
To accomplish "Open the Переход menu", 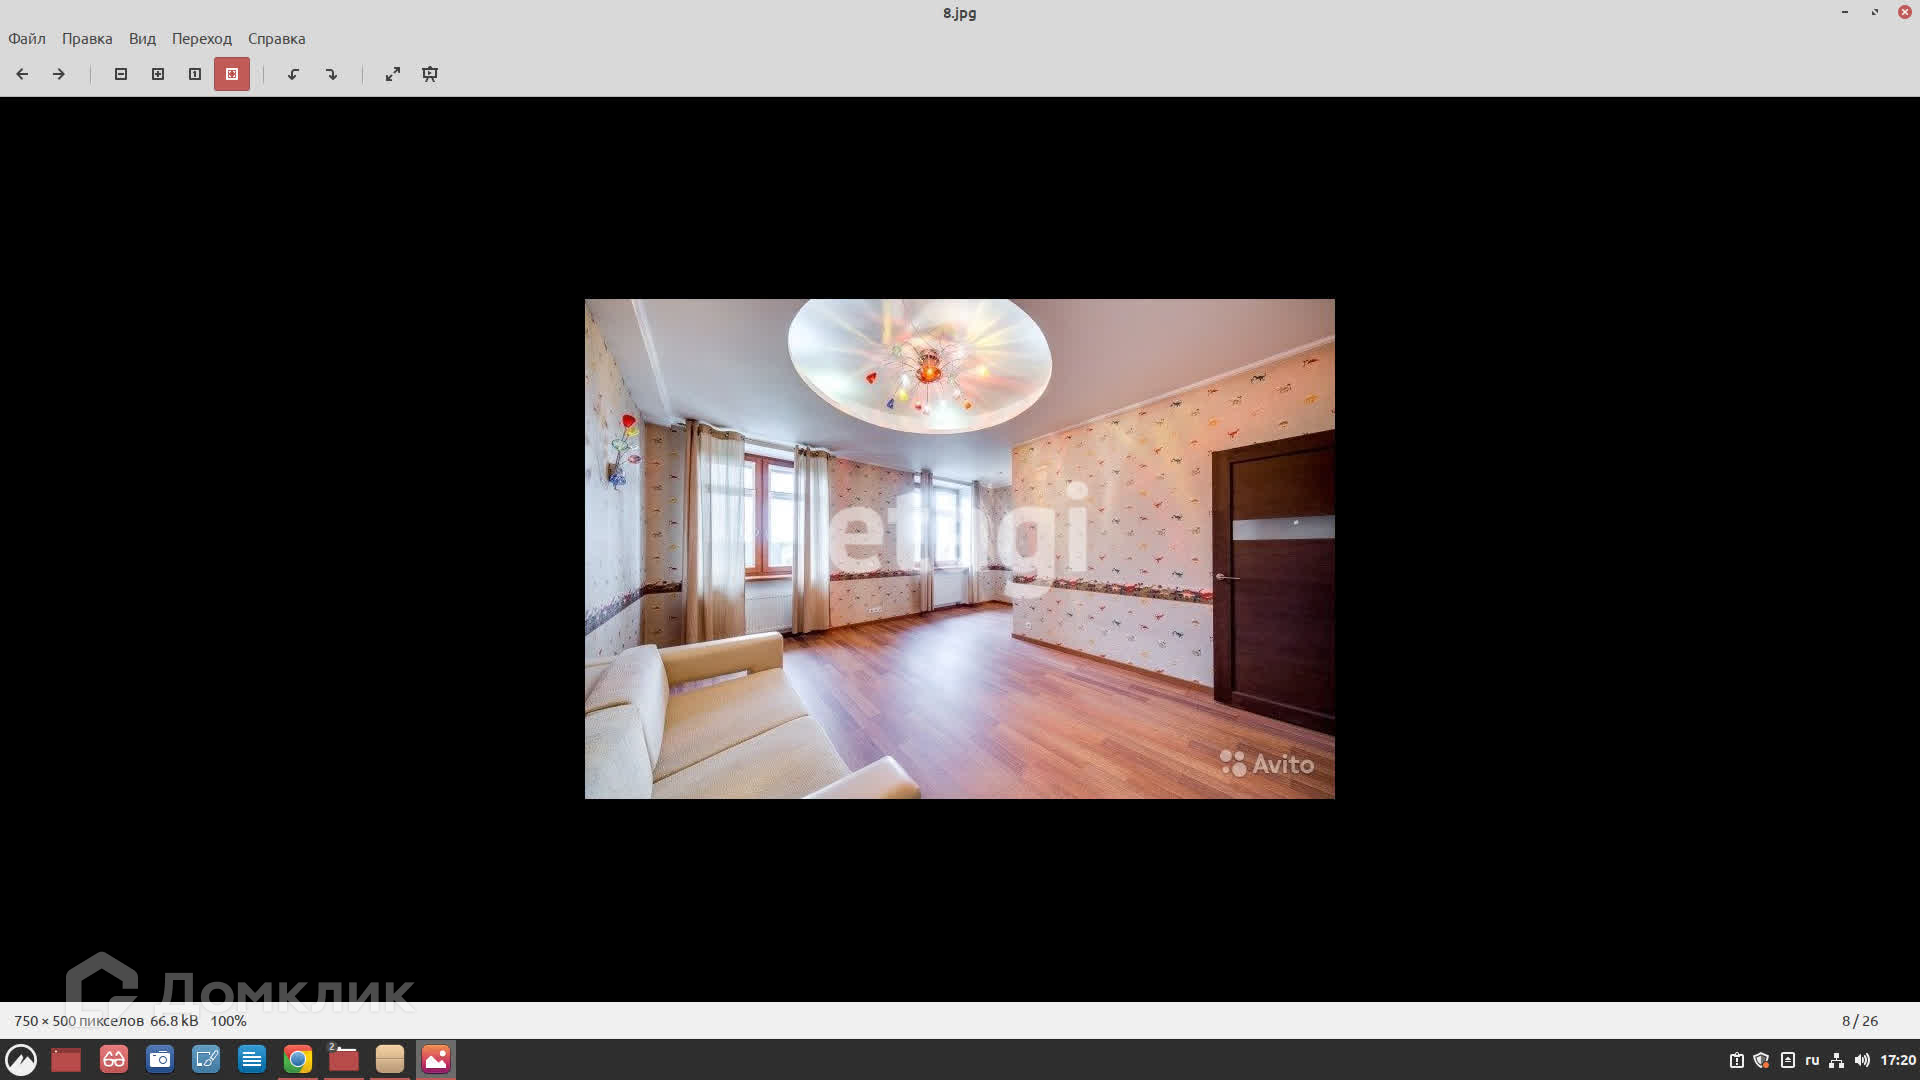I will pyautogui.click(x=202, y=39).
